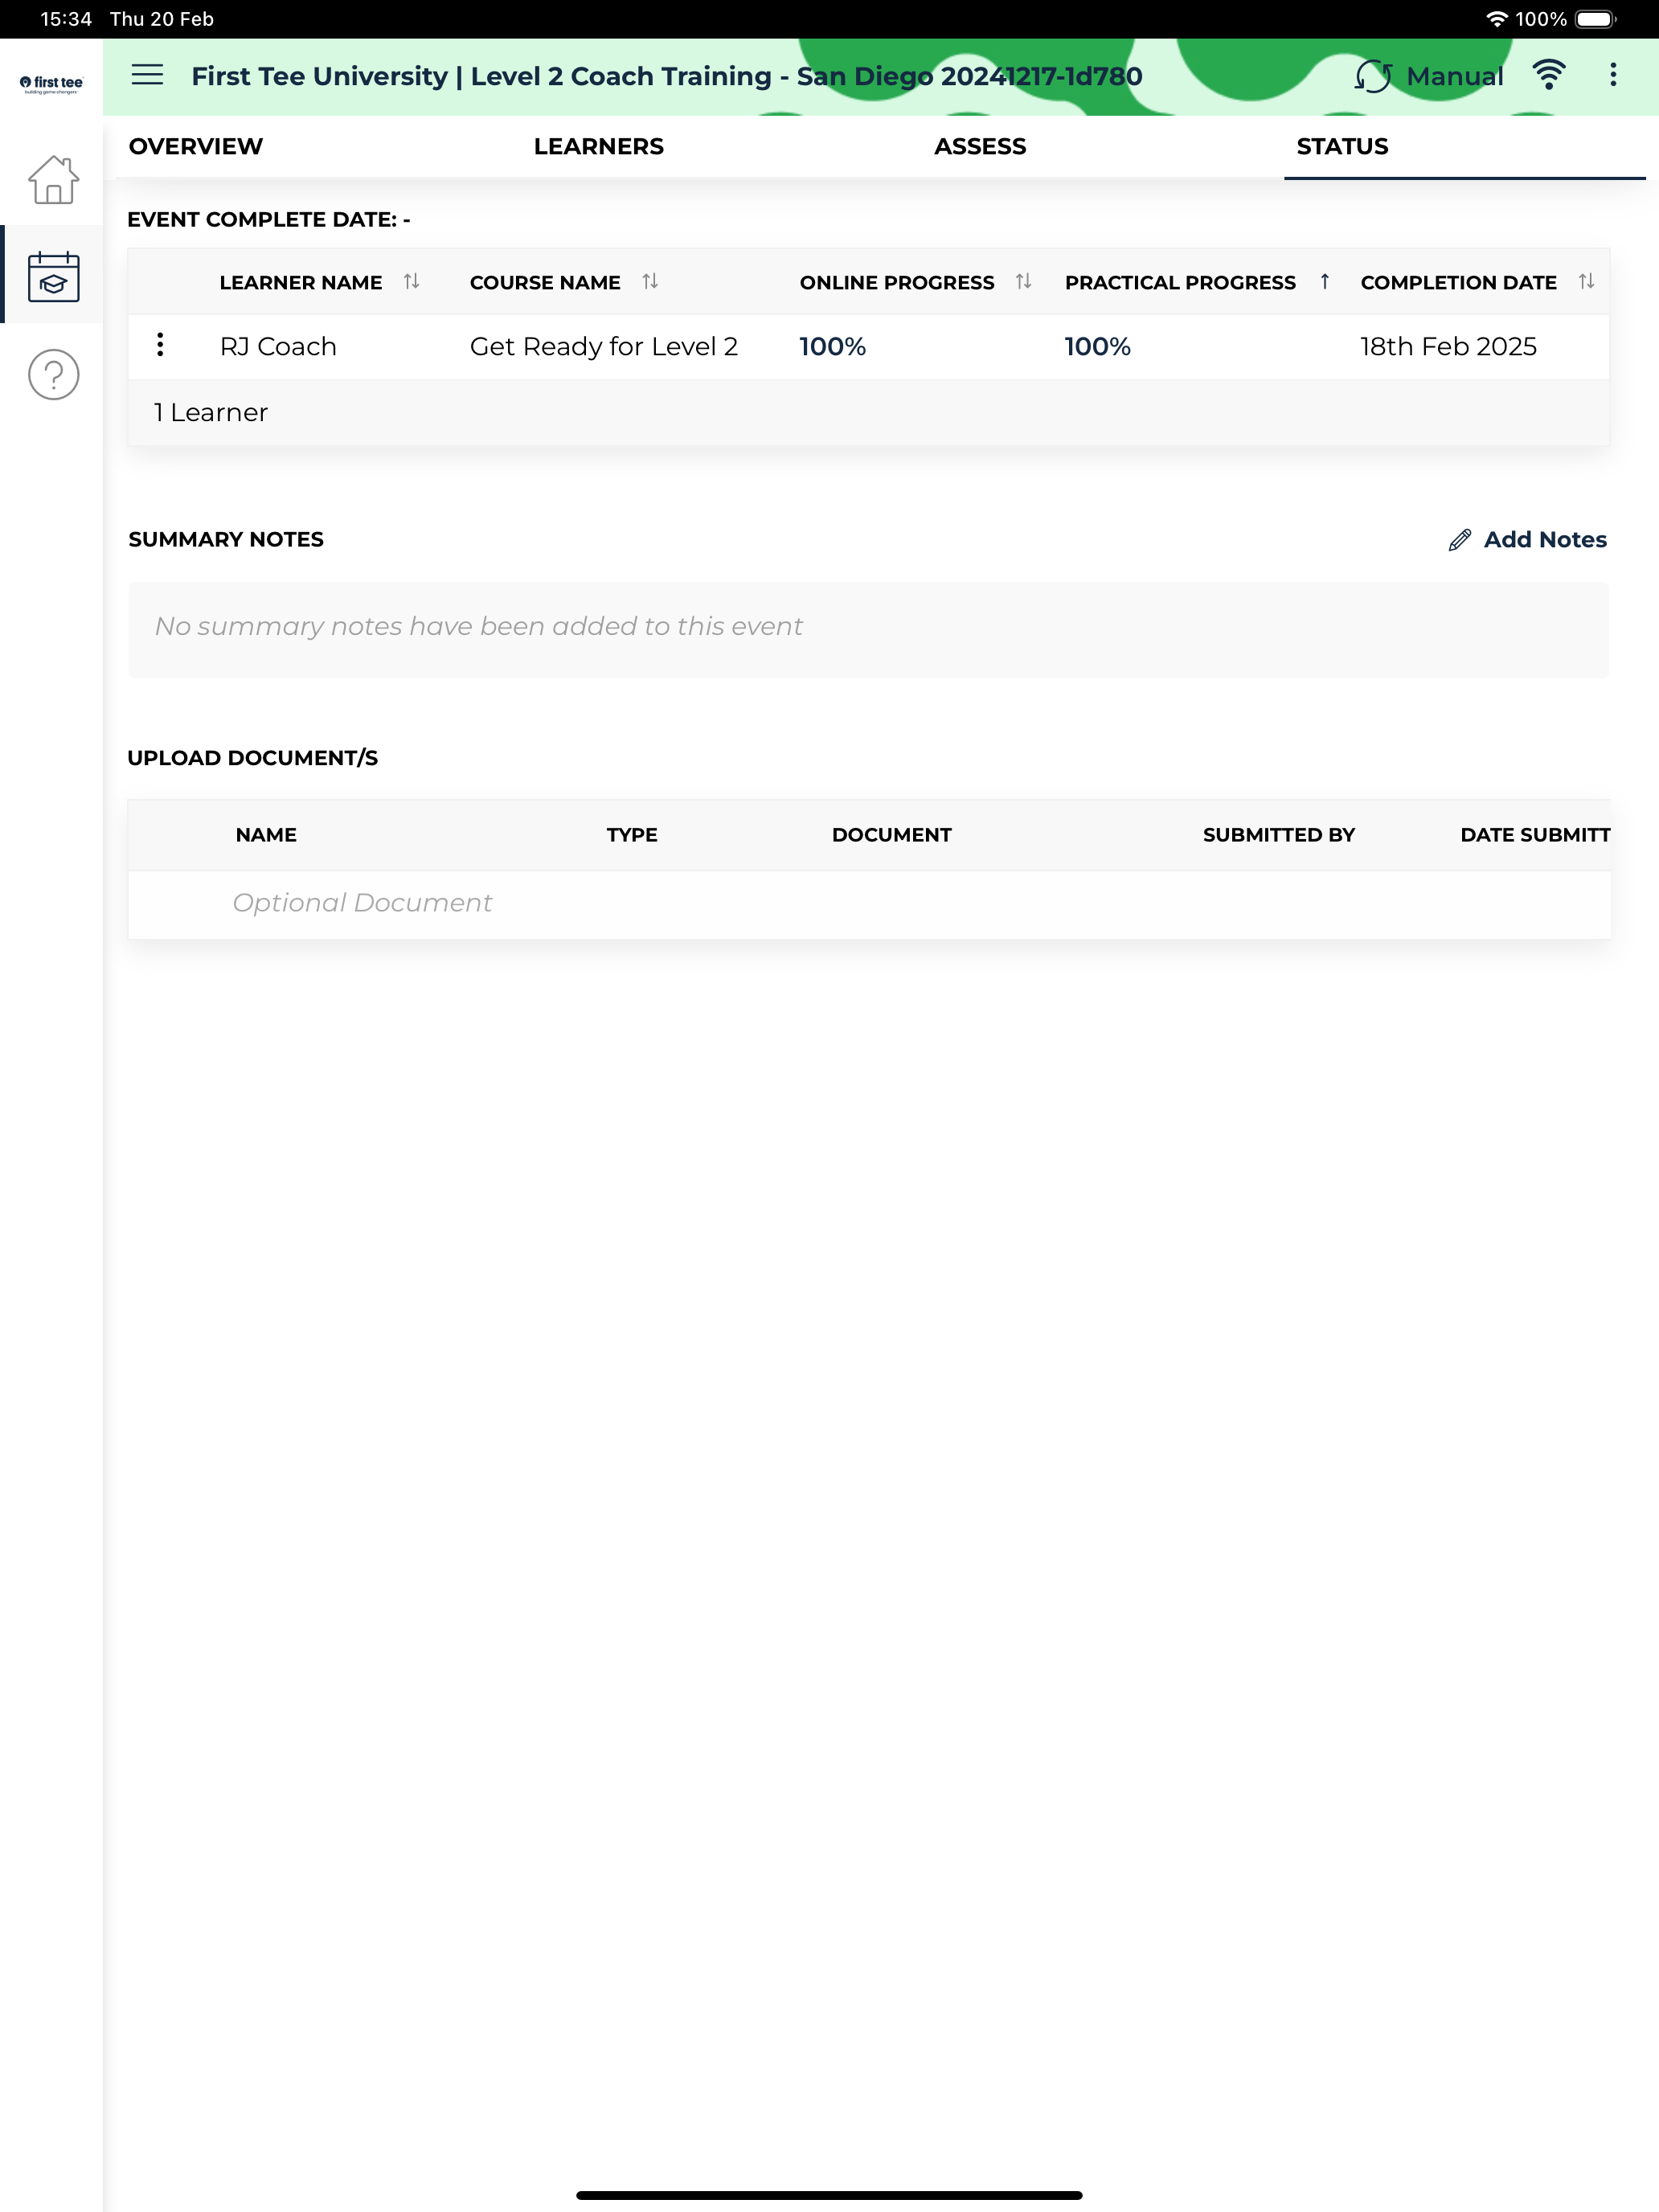Switch to the LEARNERS tab
This screenshot has width=1659, height=2212.
[598, 147]
